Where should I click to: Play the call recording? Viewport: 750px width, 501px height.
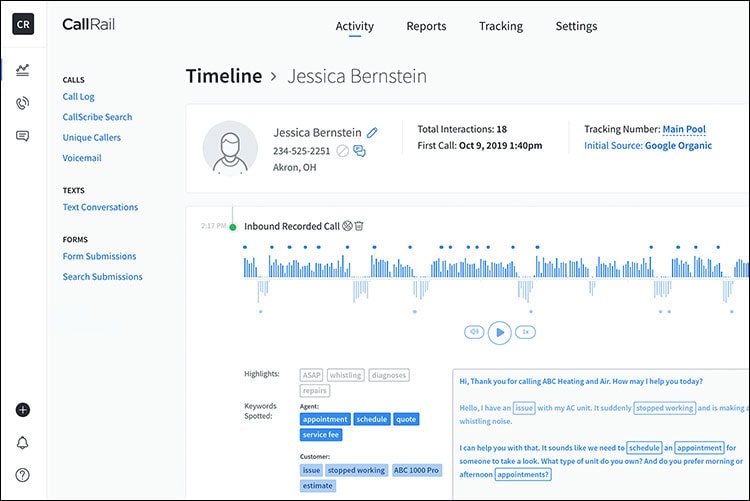click(499, 332)
